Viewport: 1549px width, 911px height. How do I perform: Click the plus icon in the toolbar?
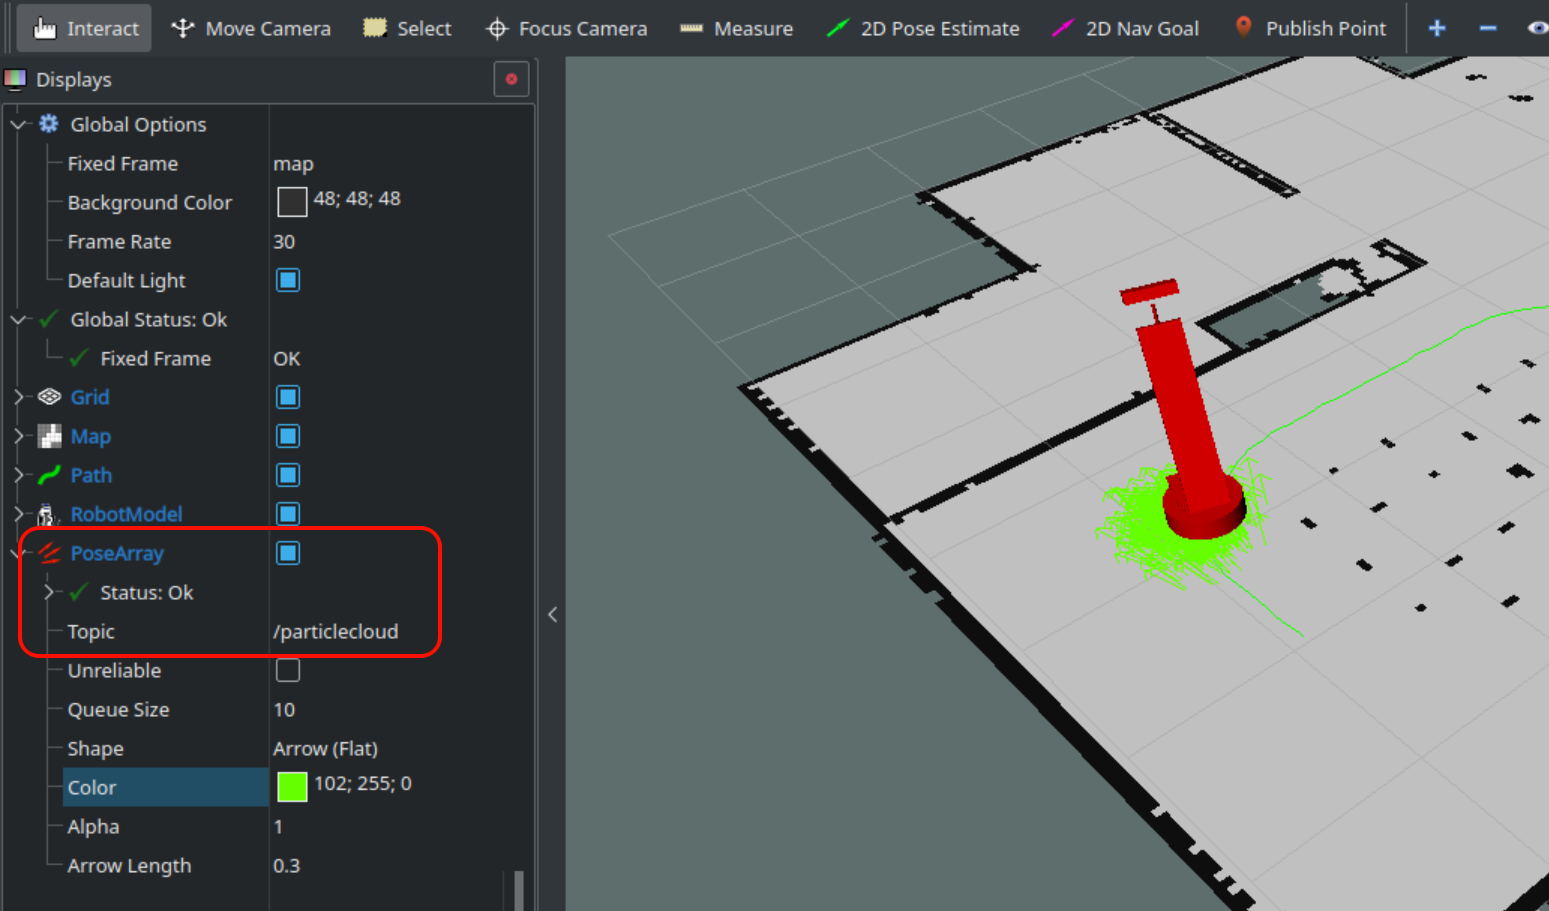[x=1437, y=28]
